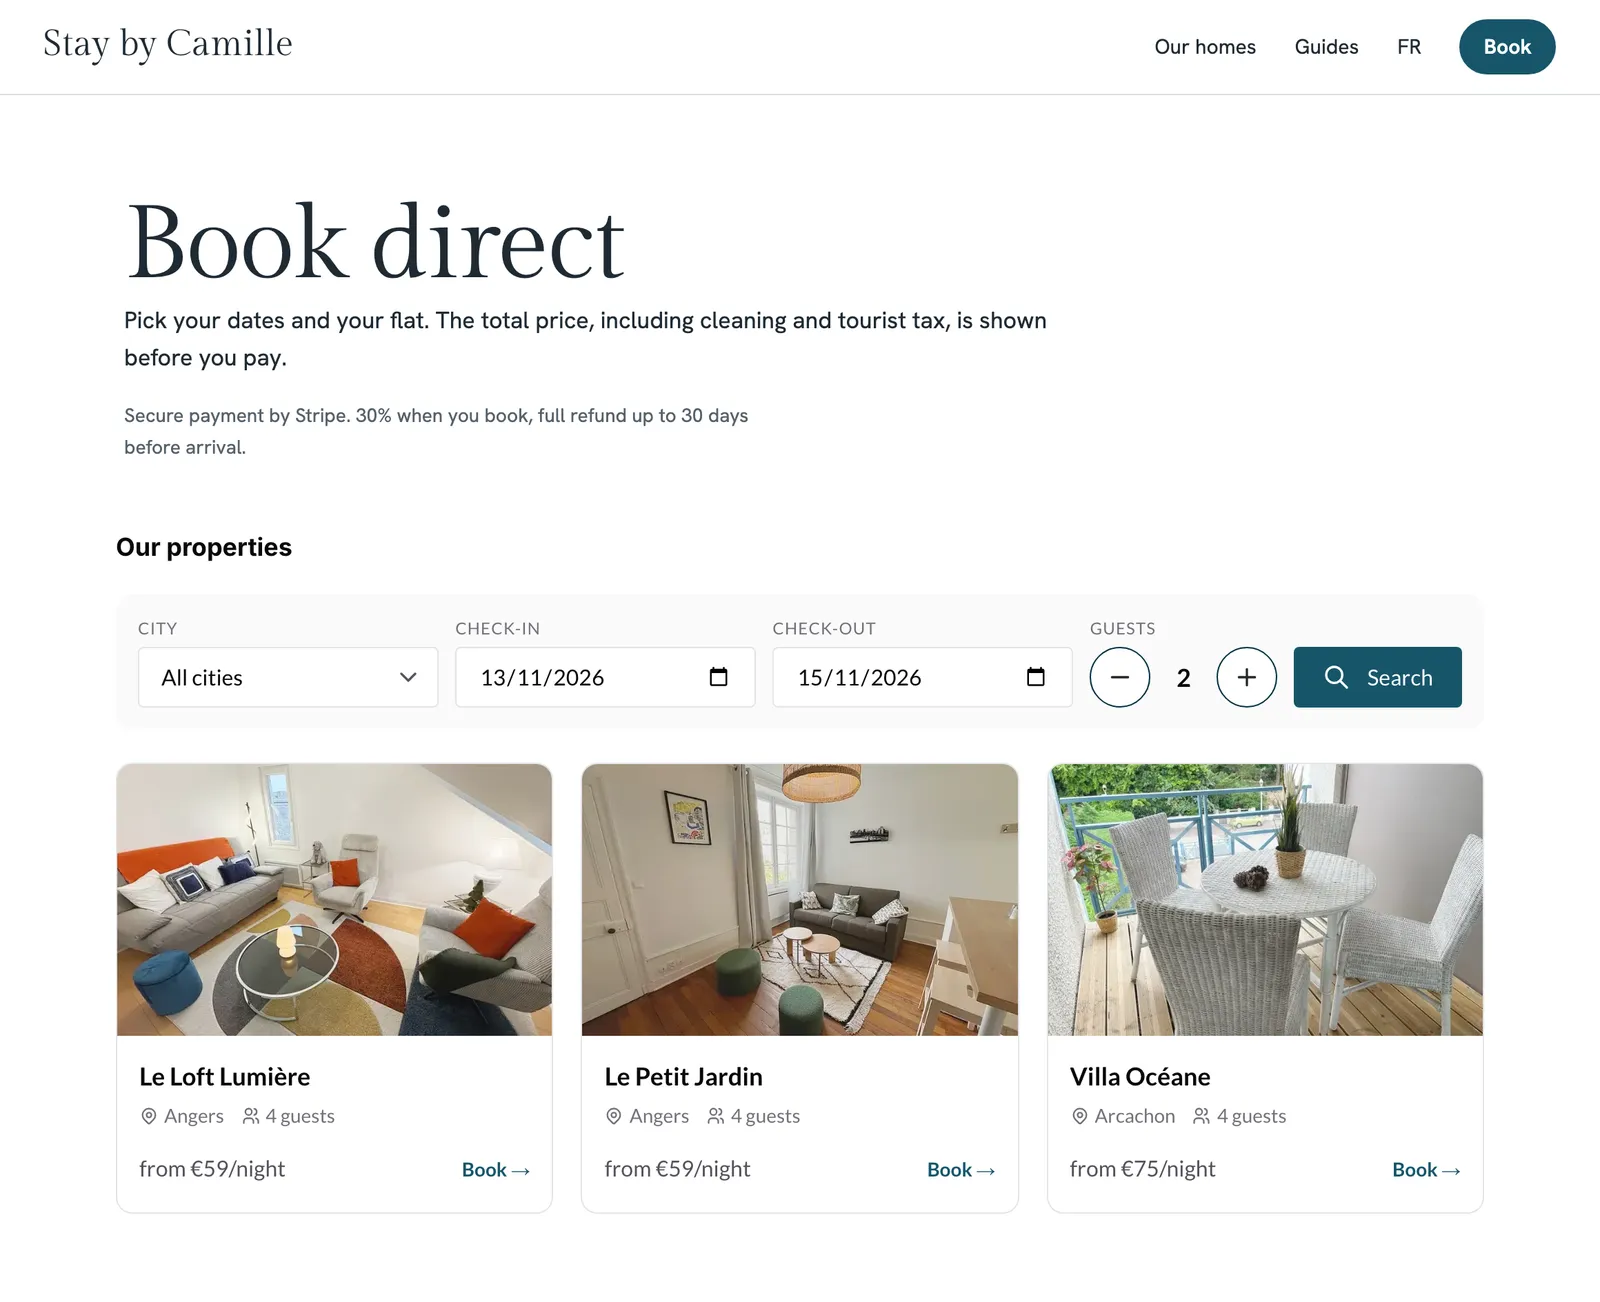Open the check-in calendar picker icon
Viewport: 1600px width, 1302px height.
(x=718, y=677)
